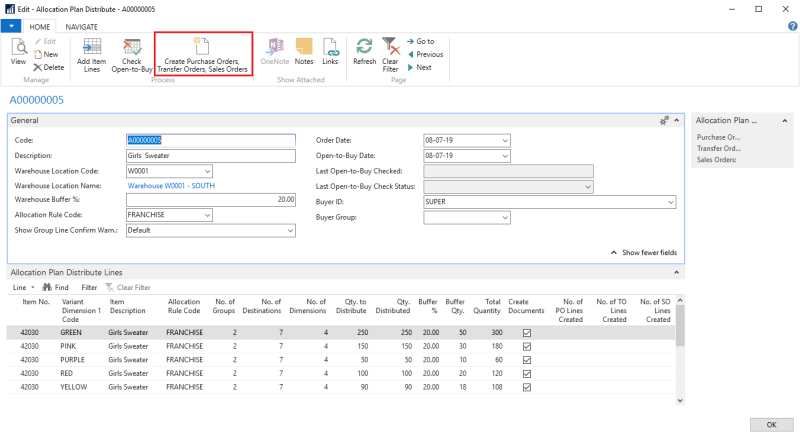800x438 pixels.
Task: Click the Clear Filter ribbon icon
Action: tap(390, 52)
